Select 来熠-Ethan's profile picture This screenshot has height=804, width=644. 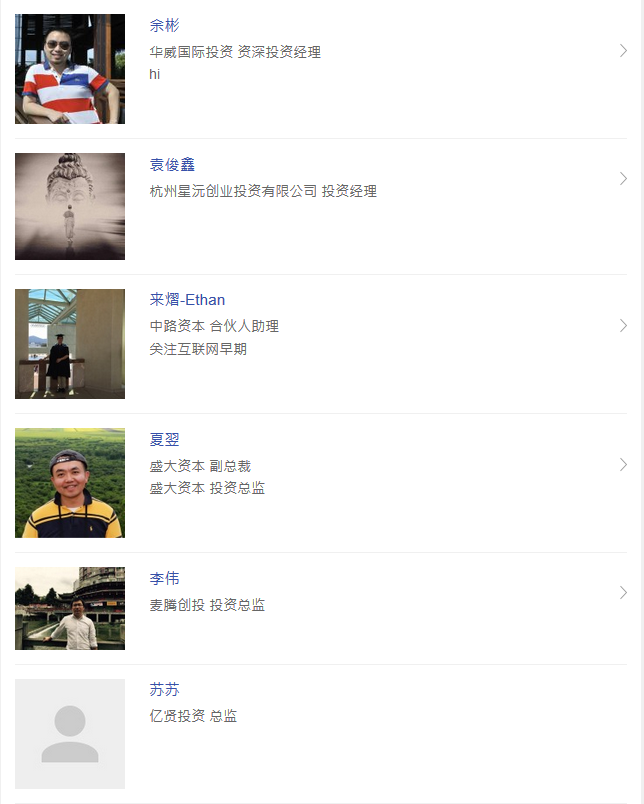70,344
